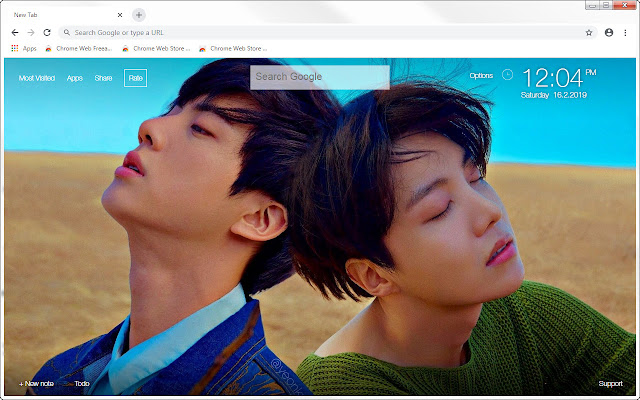This screenshot has height=400, width=640.
Task: Open the Support link
Action: tap(610, 384)
